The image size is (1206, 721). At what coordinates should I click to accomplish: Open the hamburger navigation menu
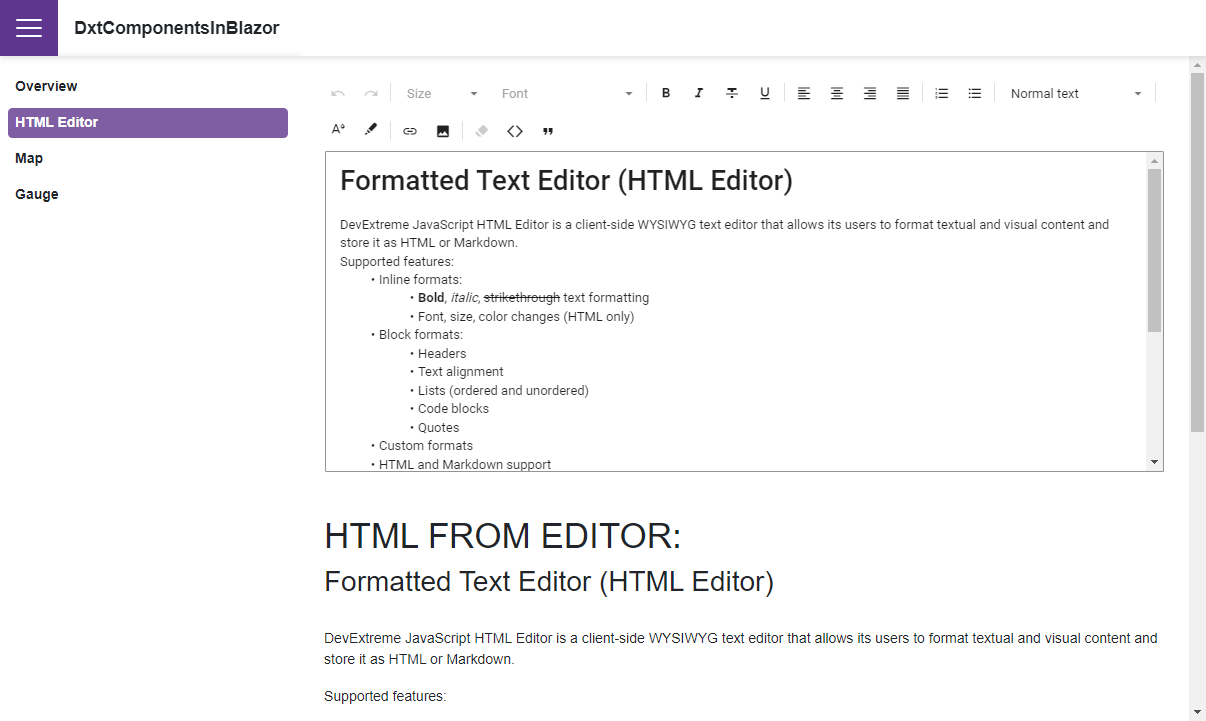point(29,28)
